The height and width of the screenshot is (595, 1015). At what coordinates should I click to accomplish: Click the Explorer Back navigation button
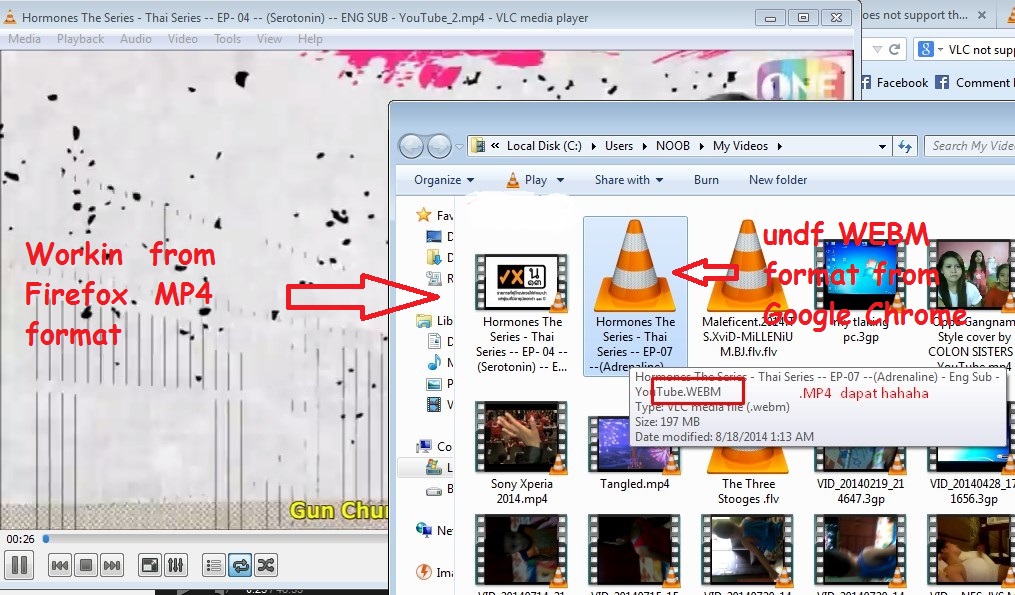pyautogui.click(x=411, y=146)
